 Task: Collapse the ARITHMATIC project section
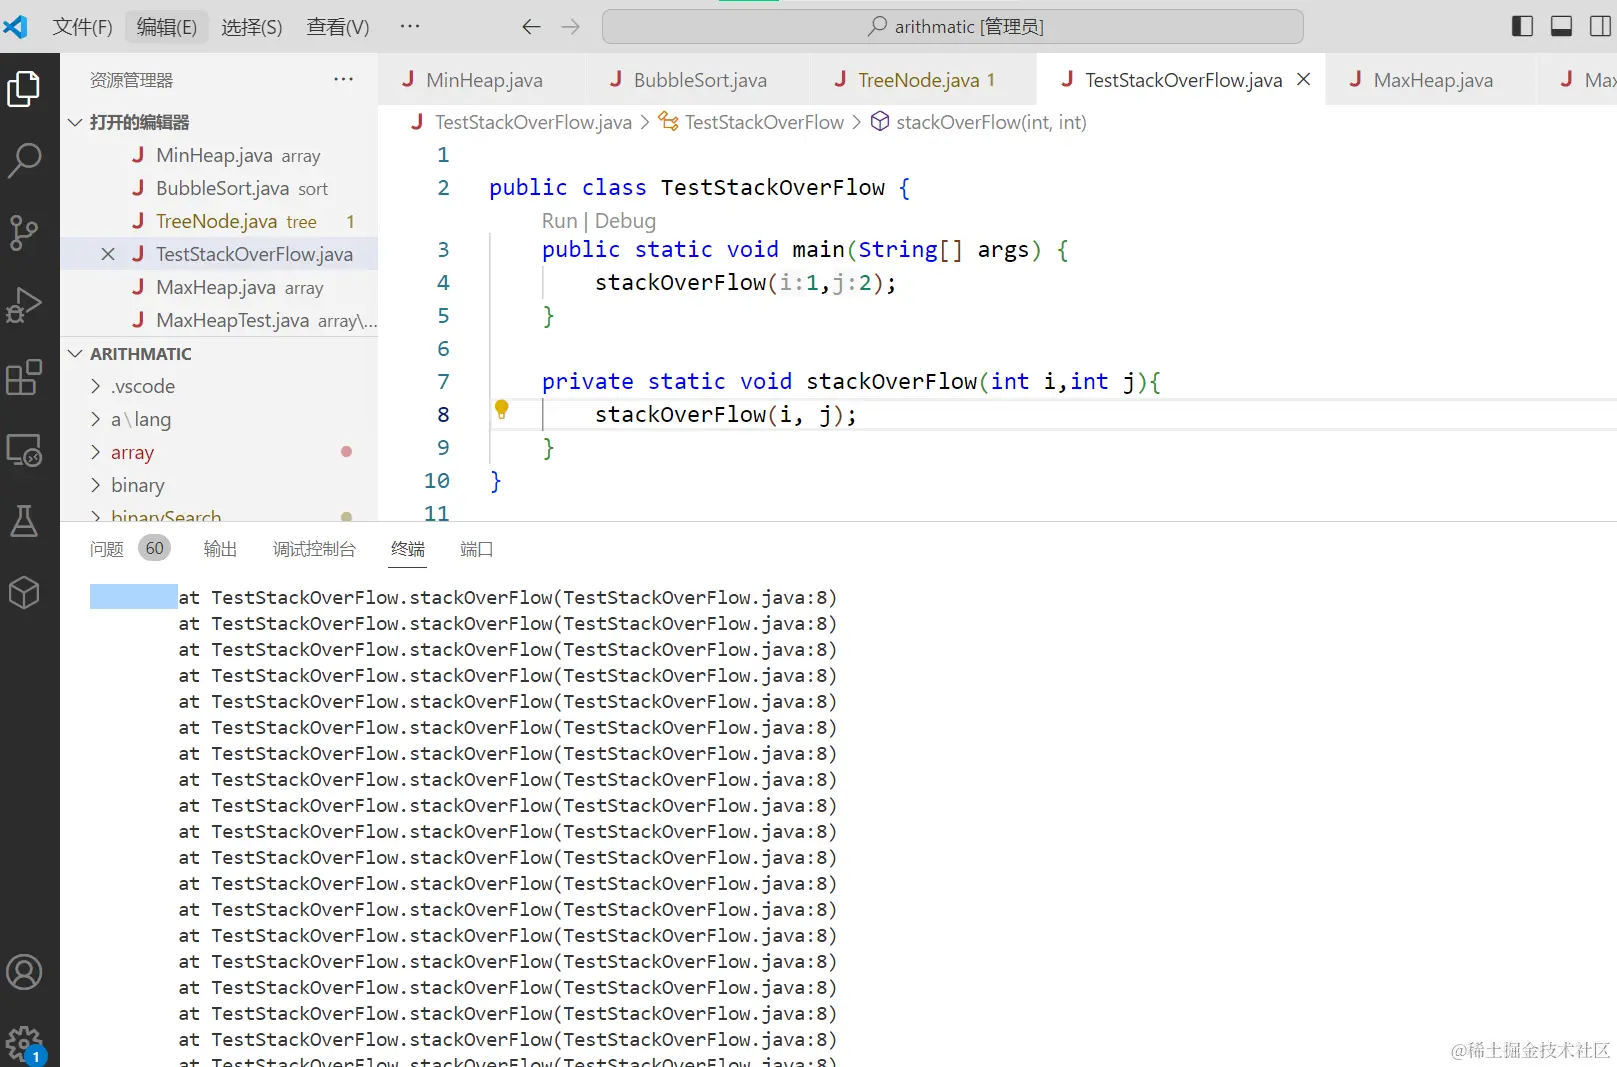pyautogui.click(x=140, y=354)
